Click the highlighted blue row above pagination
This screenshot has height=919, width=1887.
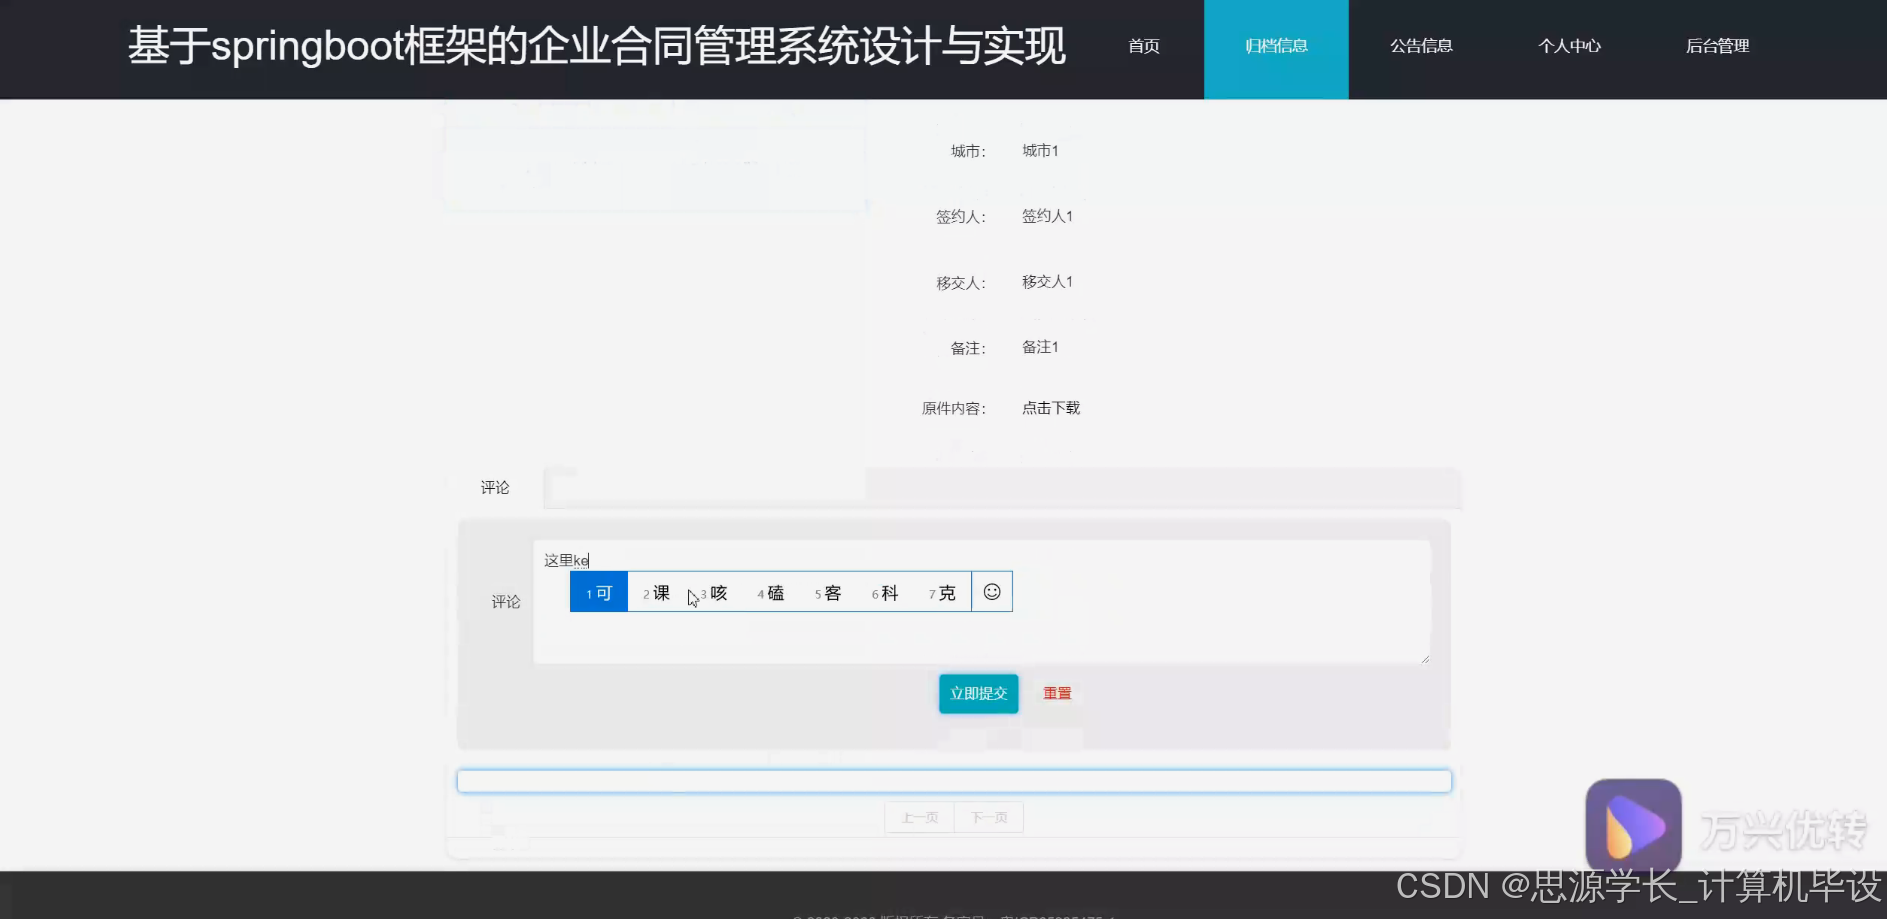coord(953,780)
